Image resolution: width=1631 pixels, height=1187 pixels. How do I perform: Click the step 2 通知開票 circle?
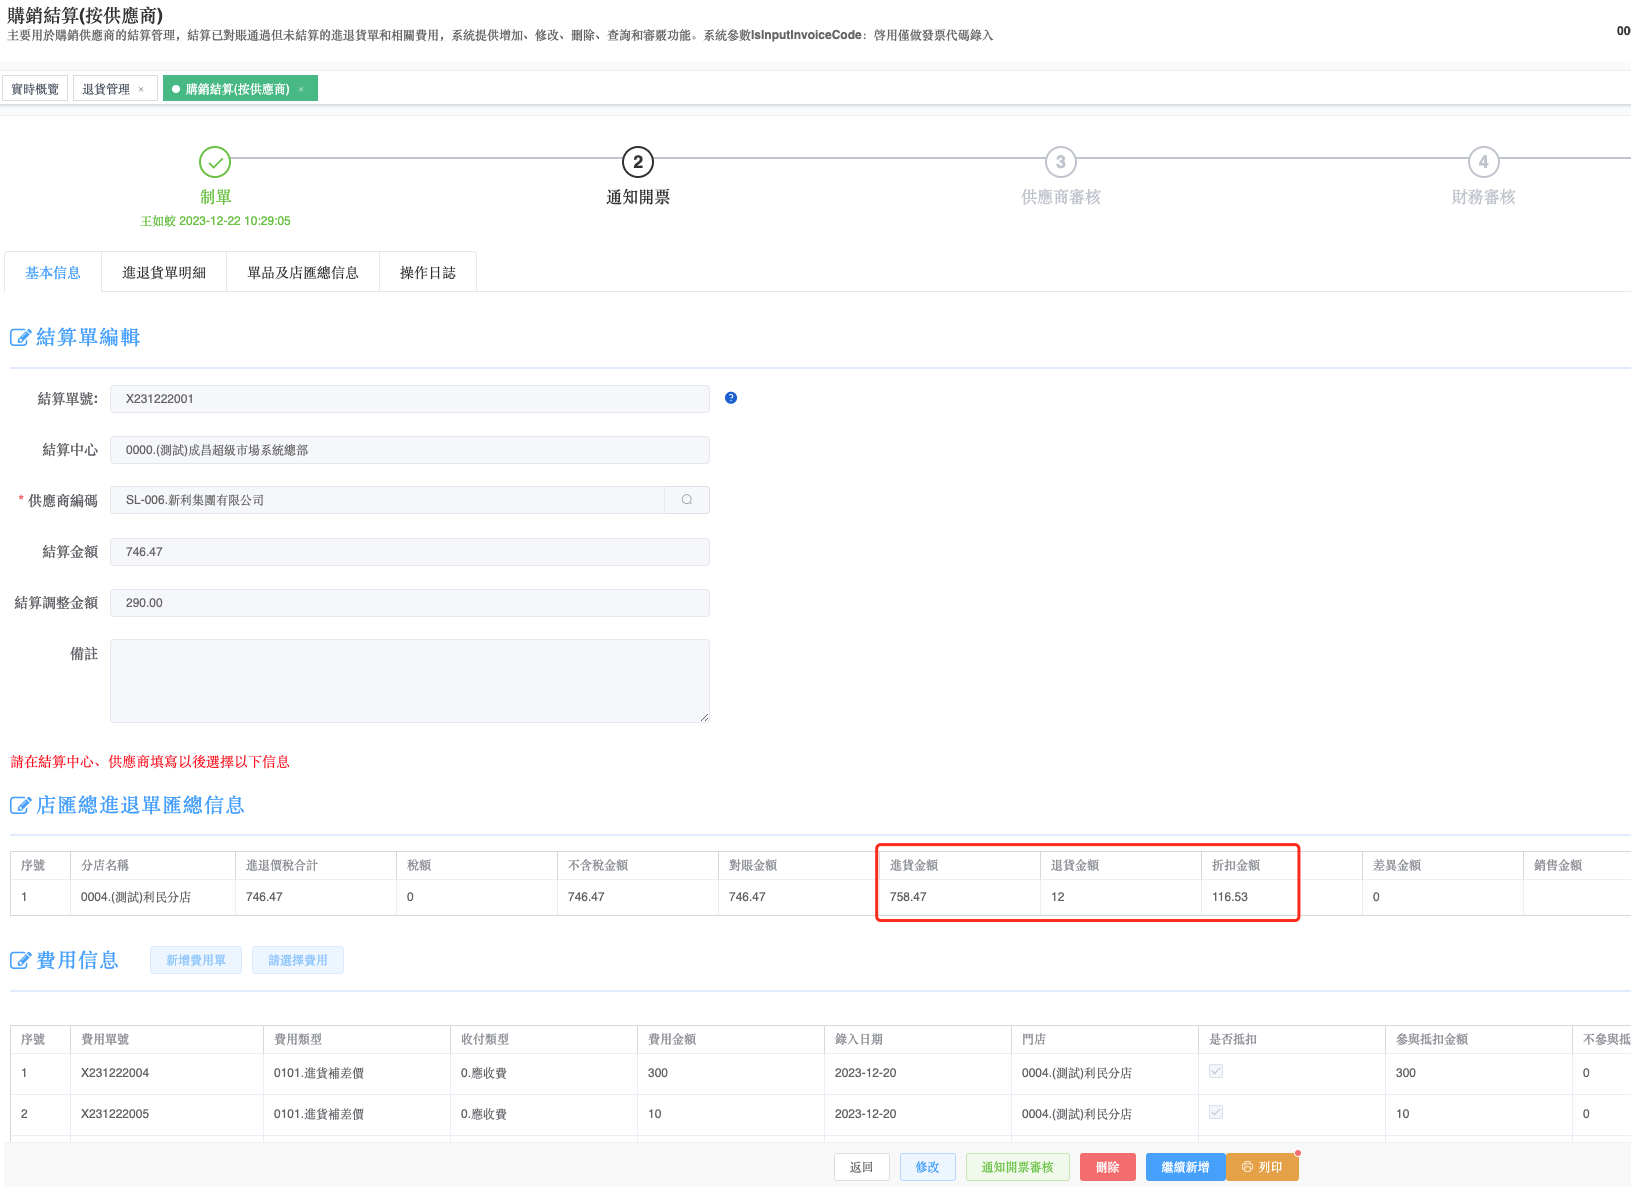tap(638, 162)
